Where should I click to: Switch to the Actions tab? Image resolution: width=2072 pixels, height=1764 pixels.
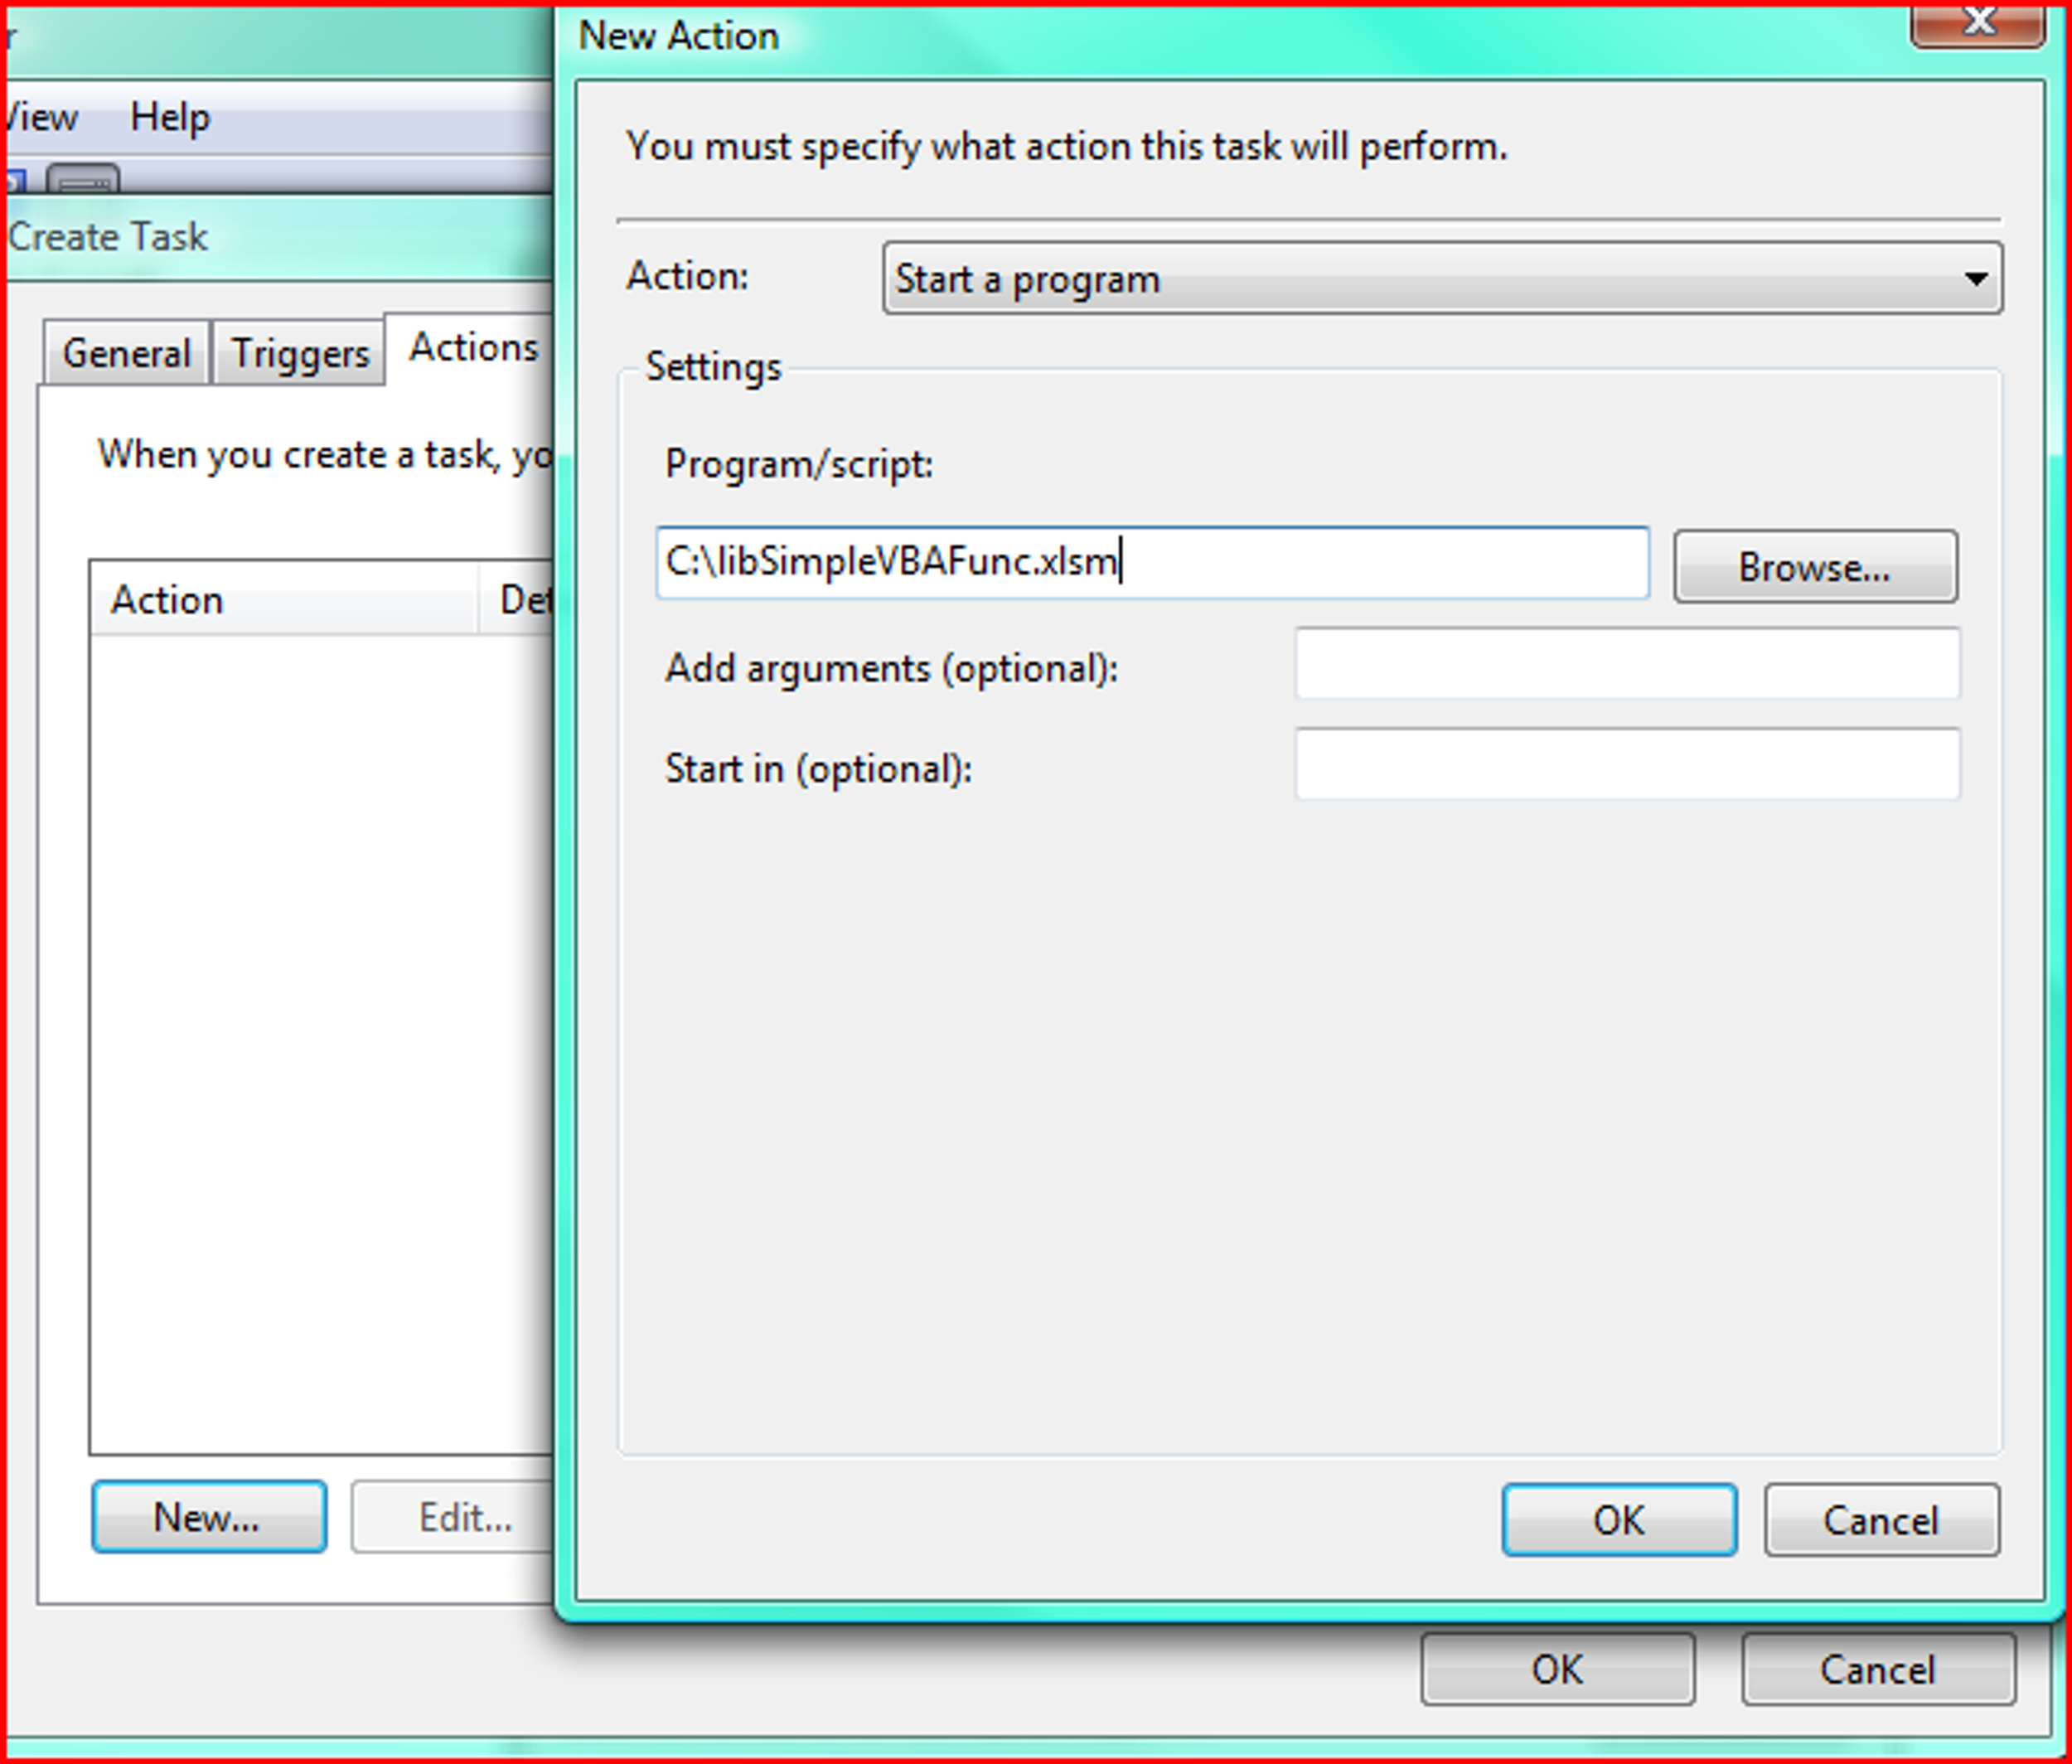(x=472, y=347)
